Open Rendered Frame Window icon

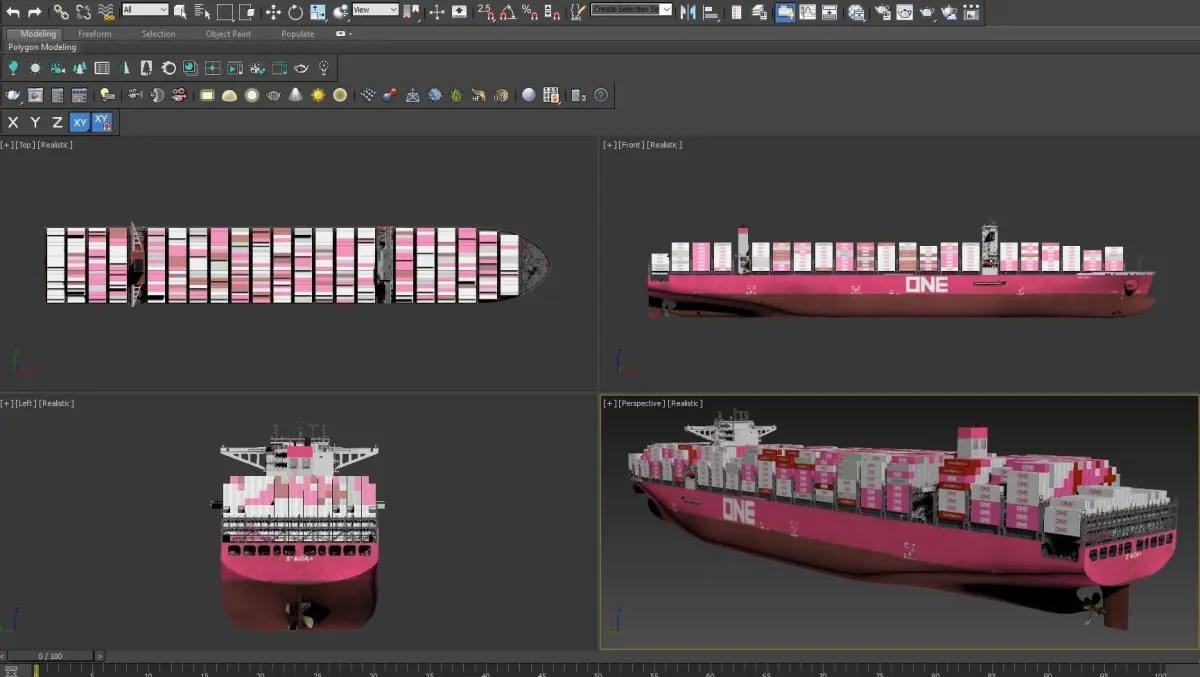(905, 12)
